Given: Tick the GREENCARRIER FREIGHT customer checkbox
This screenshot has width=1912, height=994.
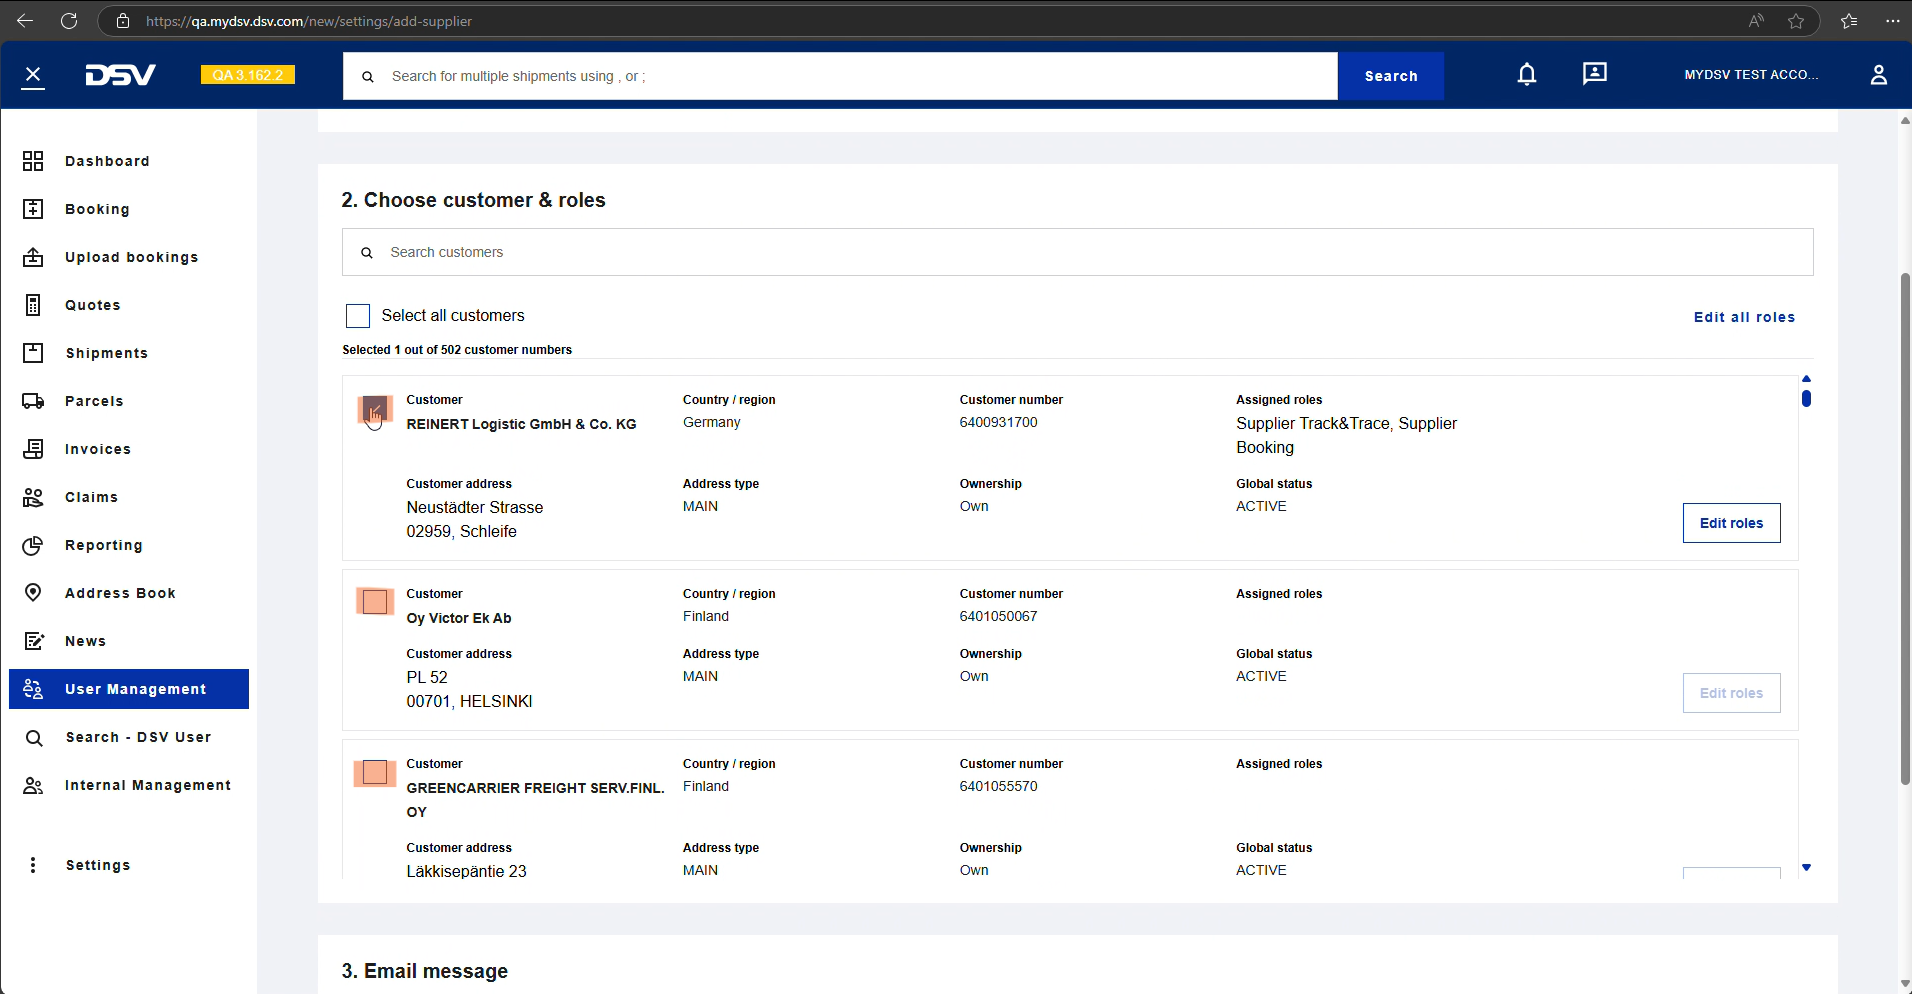Looking at the screenshot, I should point(375,773).
